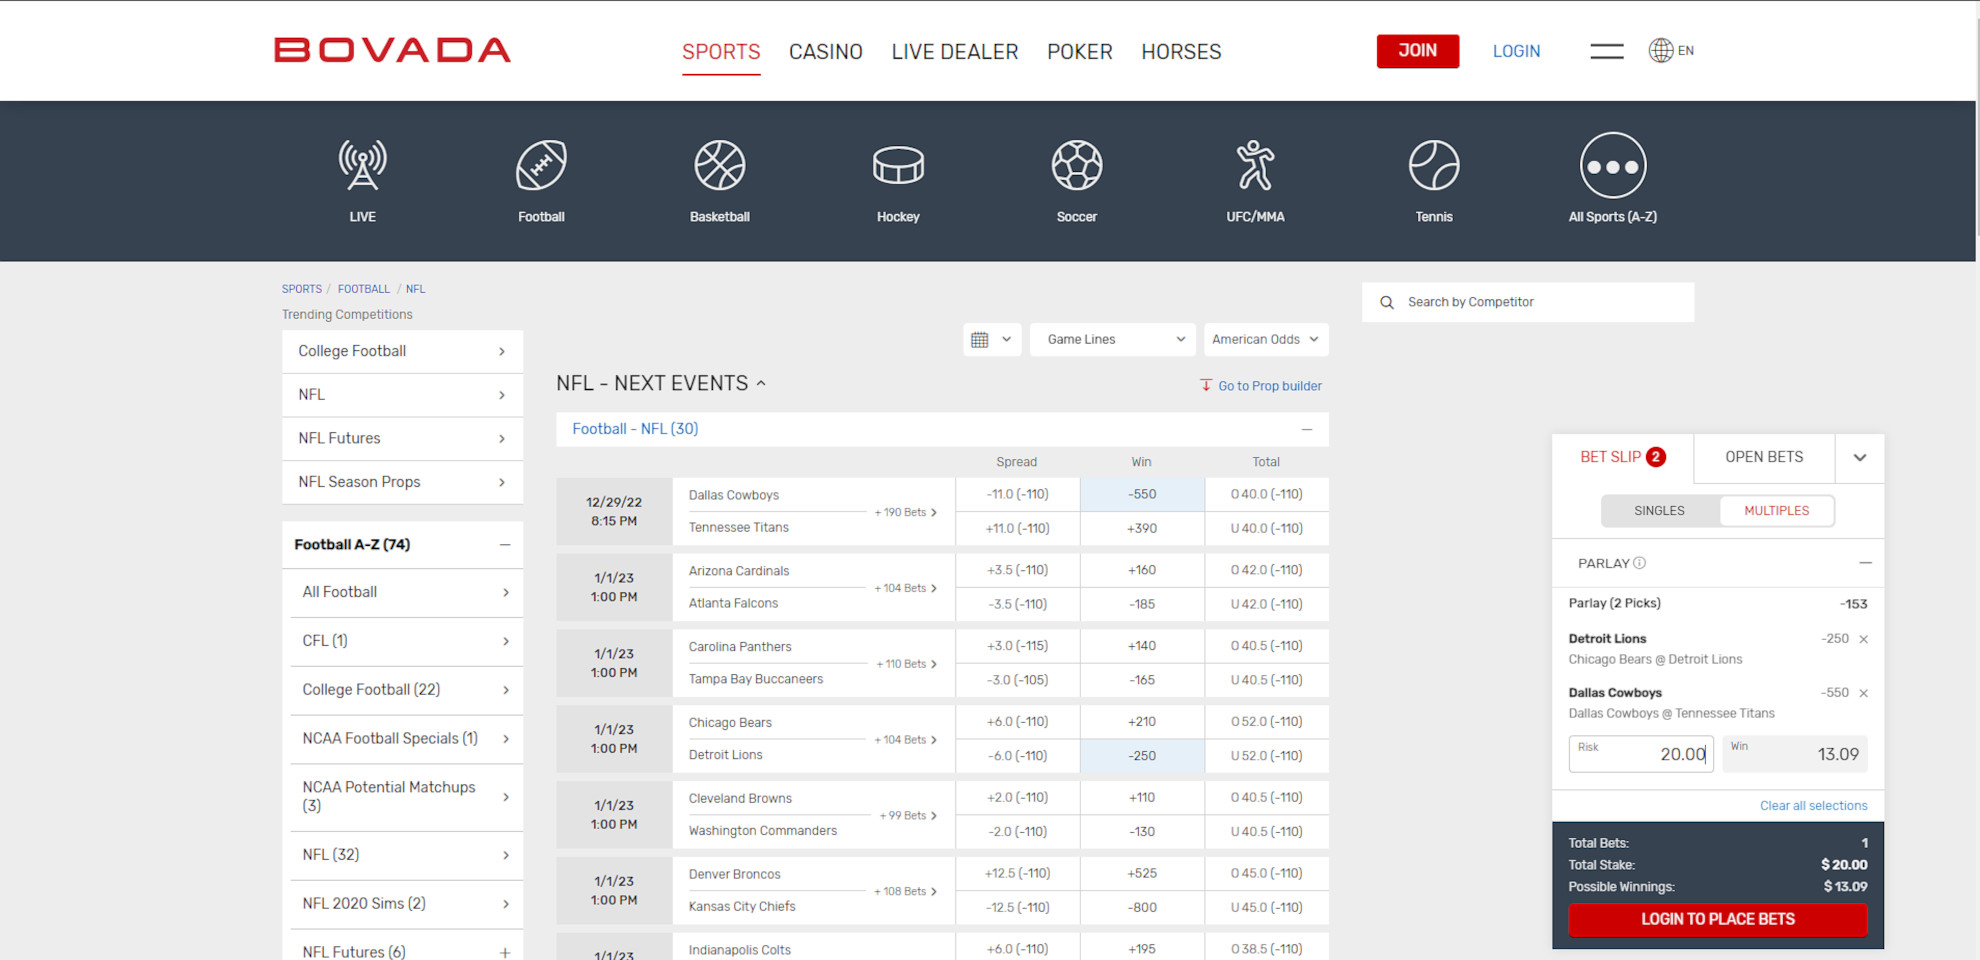Click Clear all selections link
The image size is (1980, 960).
1813,806
